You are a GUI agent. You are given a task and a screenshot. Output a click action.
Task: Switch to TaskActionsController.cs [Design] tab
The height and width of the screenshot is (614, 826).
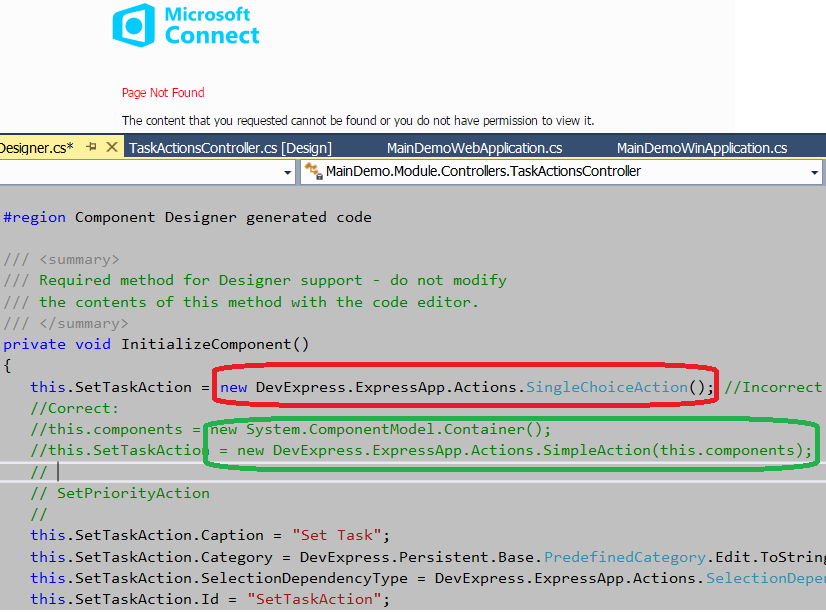[x=230, y=148]
